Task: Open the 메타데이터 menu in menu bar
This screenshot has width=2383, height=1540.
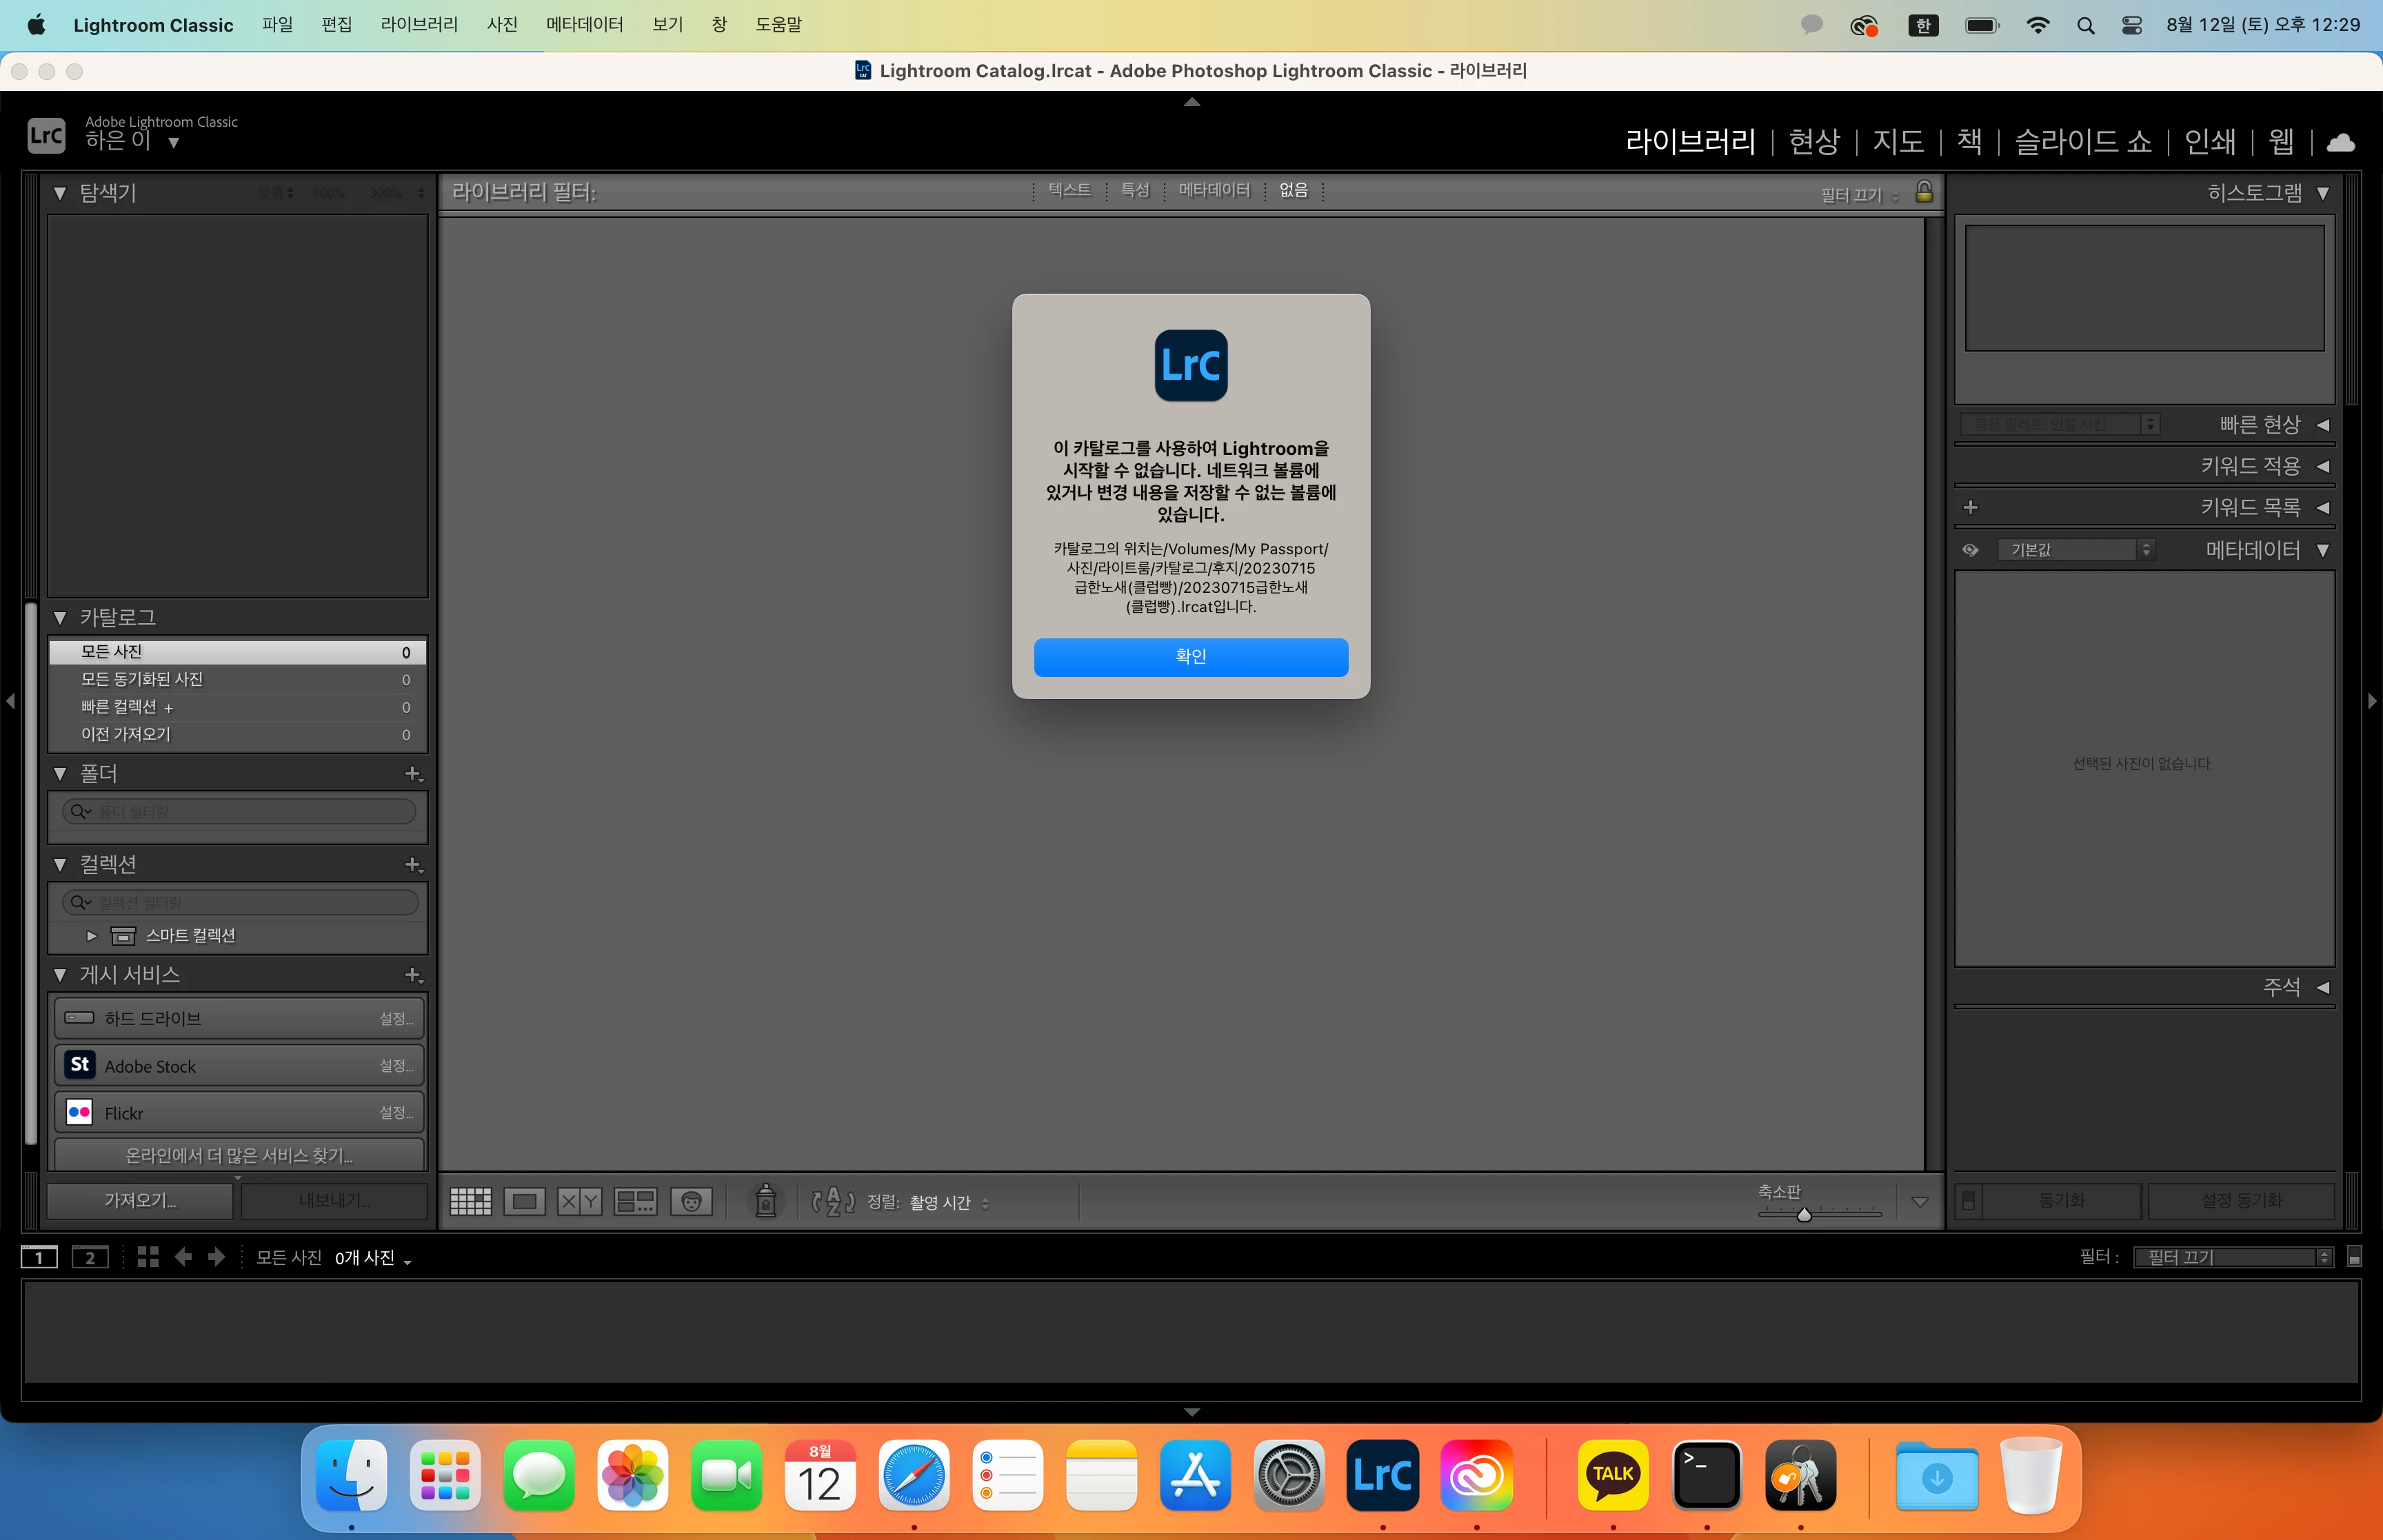Action: pyautogui.click(x=584, y=24)
